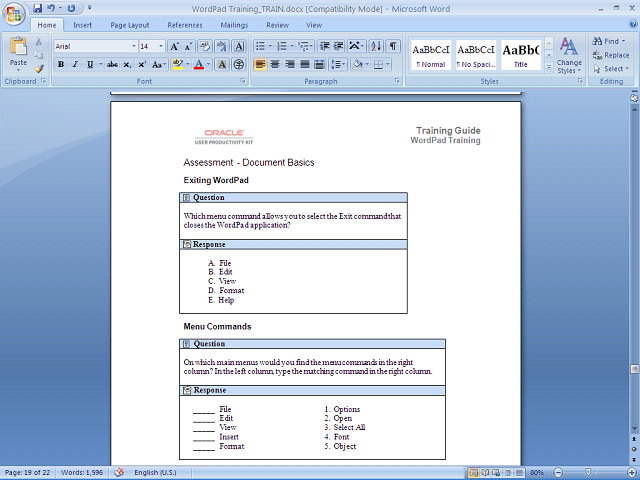Viewport: 640px width, 480px height.
Task: Align text to the right
Action: coord(290,64)
